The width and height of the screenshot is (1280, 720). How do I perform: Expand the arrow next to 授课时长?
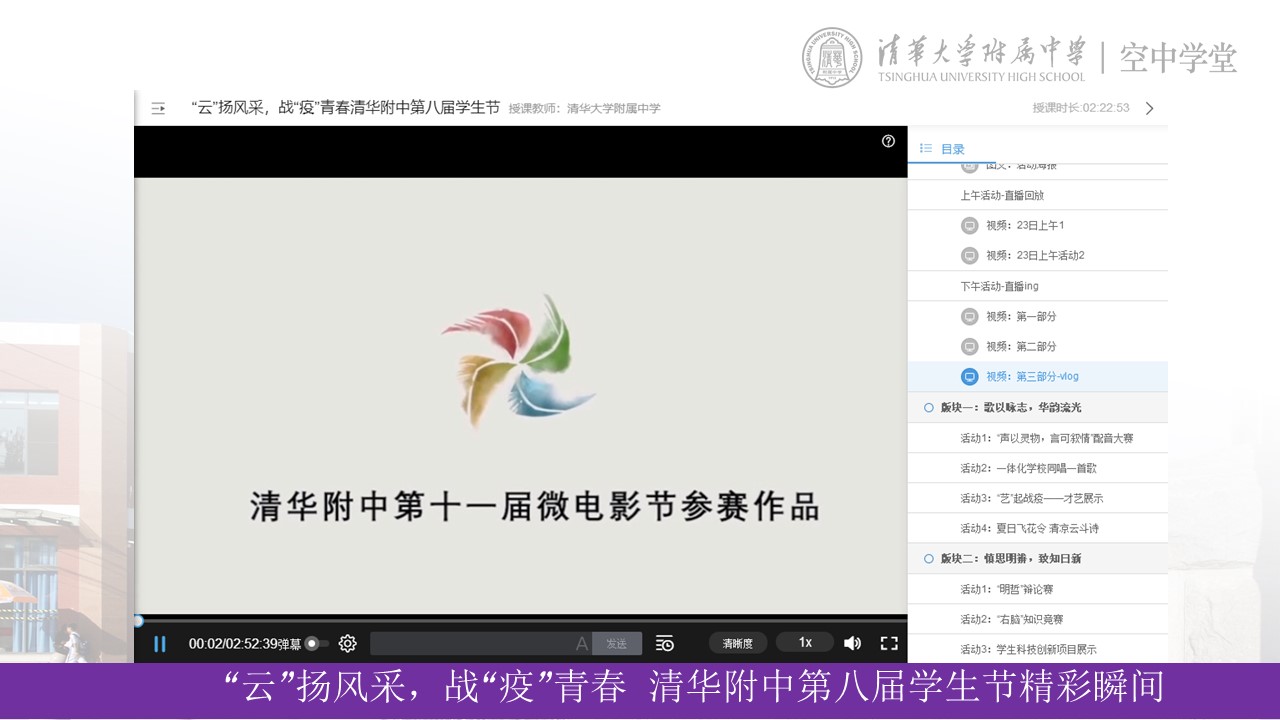(x=1149, y=109)
